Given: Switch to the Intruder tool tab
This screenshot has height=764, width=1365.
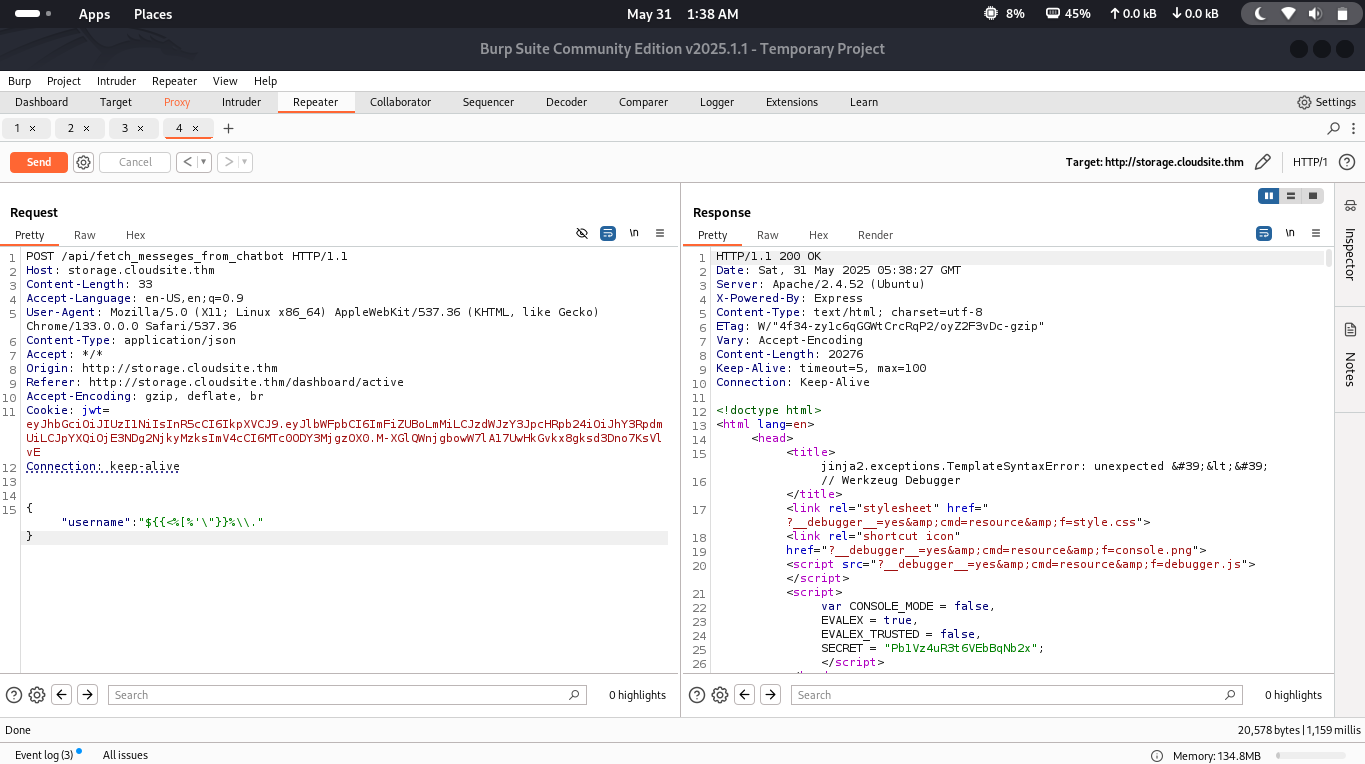Looking at the screenshot, I should [x=241, y=102].
